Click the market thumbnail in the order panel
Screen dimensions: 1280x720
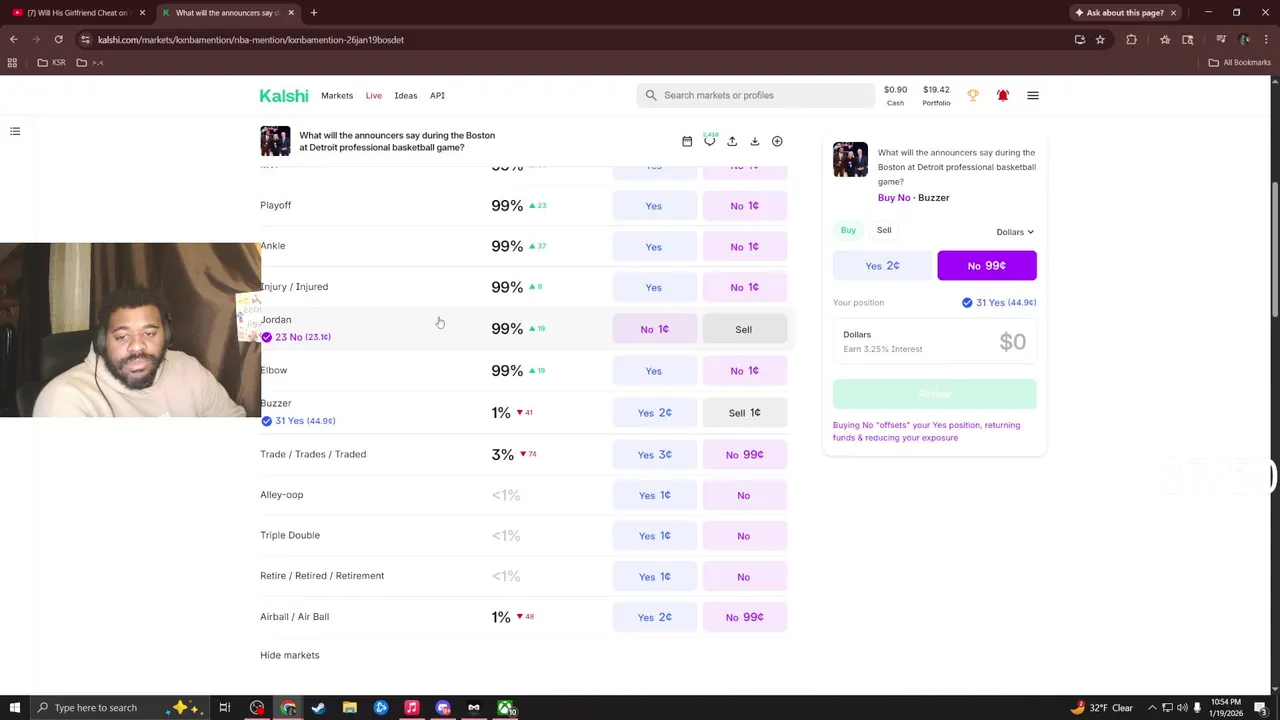click(850, 160)
